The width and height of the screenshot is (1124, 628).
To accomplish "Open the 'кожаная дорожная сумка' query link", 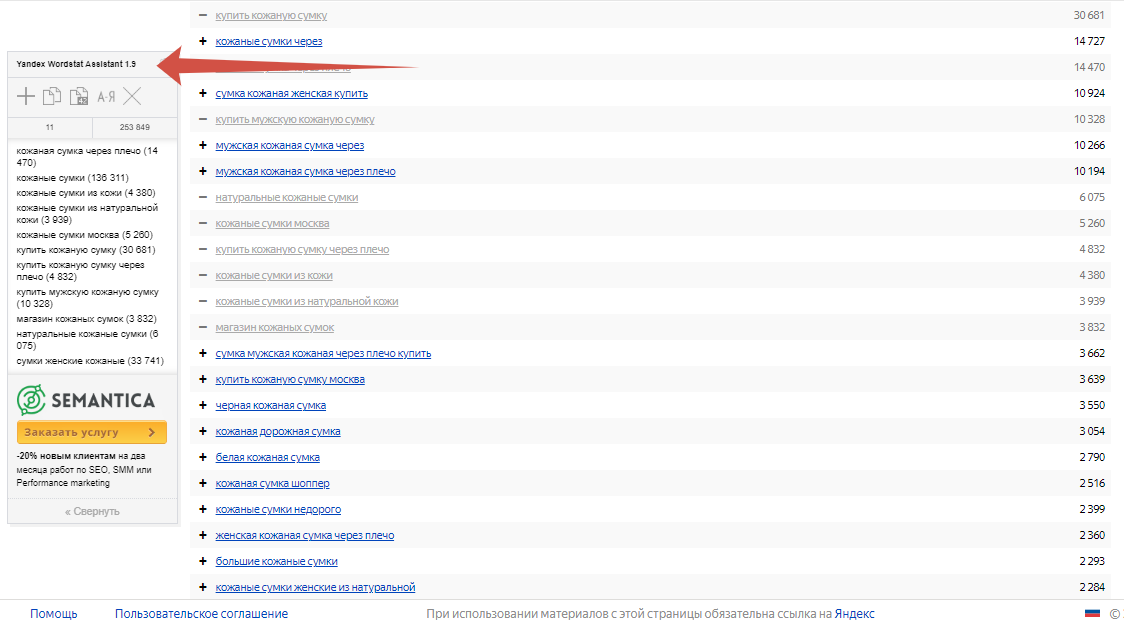I will point(278,432).
